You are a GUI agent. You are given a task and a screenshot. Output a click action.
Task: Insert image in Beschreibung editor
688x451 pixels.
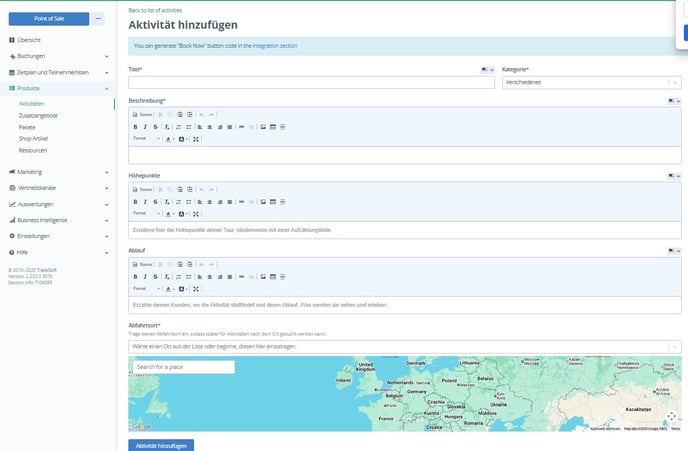(263, 127)
